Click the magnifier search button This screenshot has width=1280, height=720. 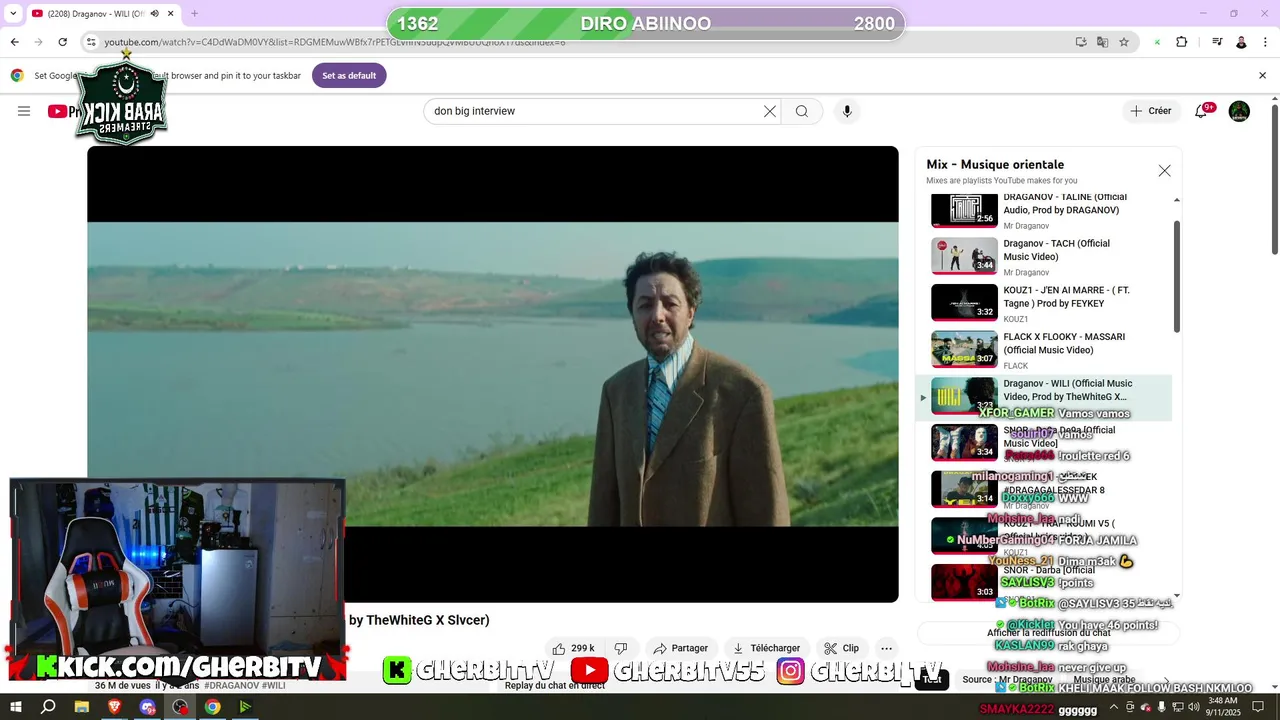point(802,111)
